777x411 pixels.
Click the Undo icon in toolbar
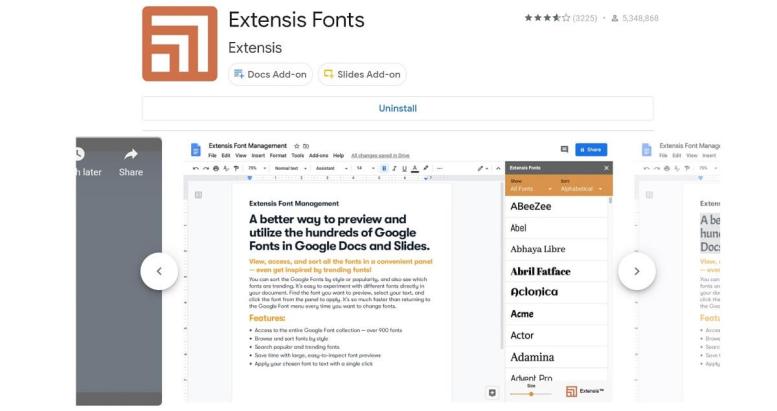click(196, 169)
